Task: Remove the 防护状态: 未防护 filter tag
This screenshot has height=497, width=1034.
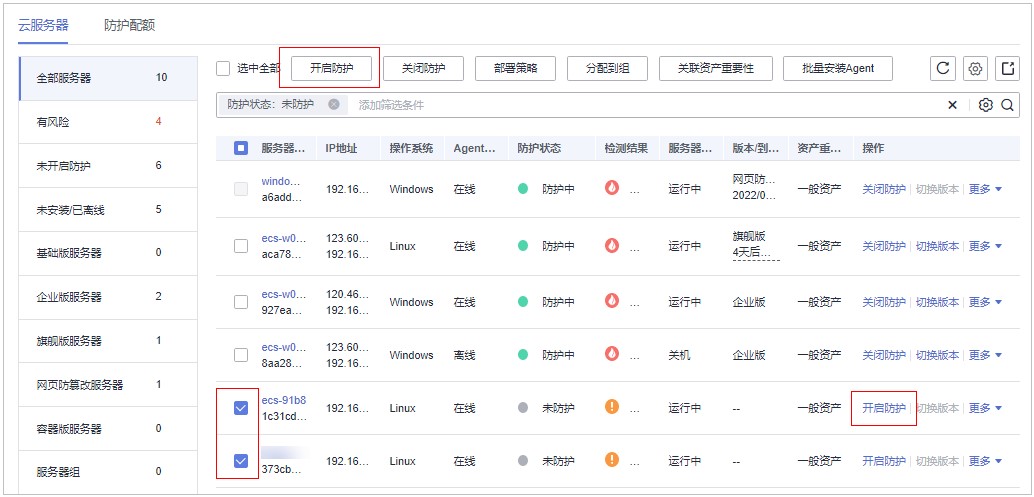Action: [333, 104]
